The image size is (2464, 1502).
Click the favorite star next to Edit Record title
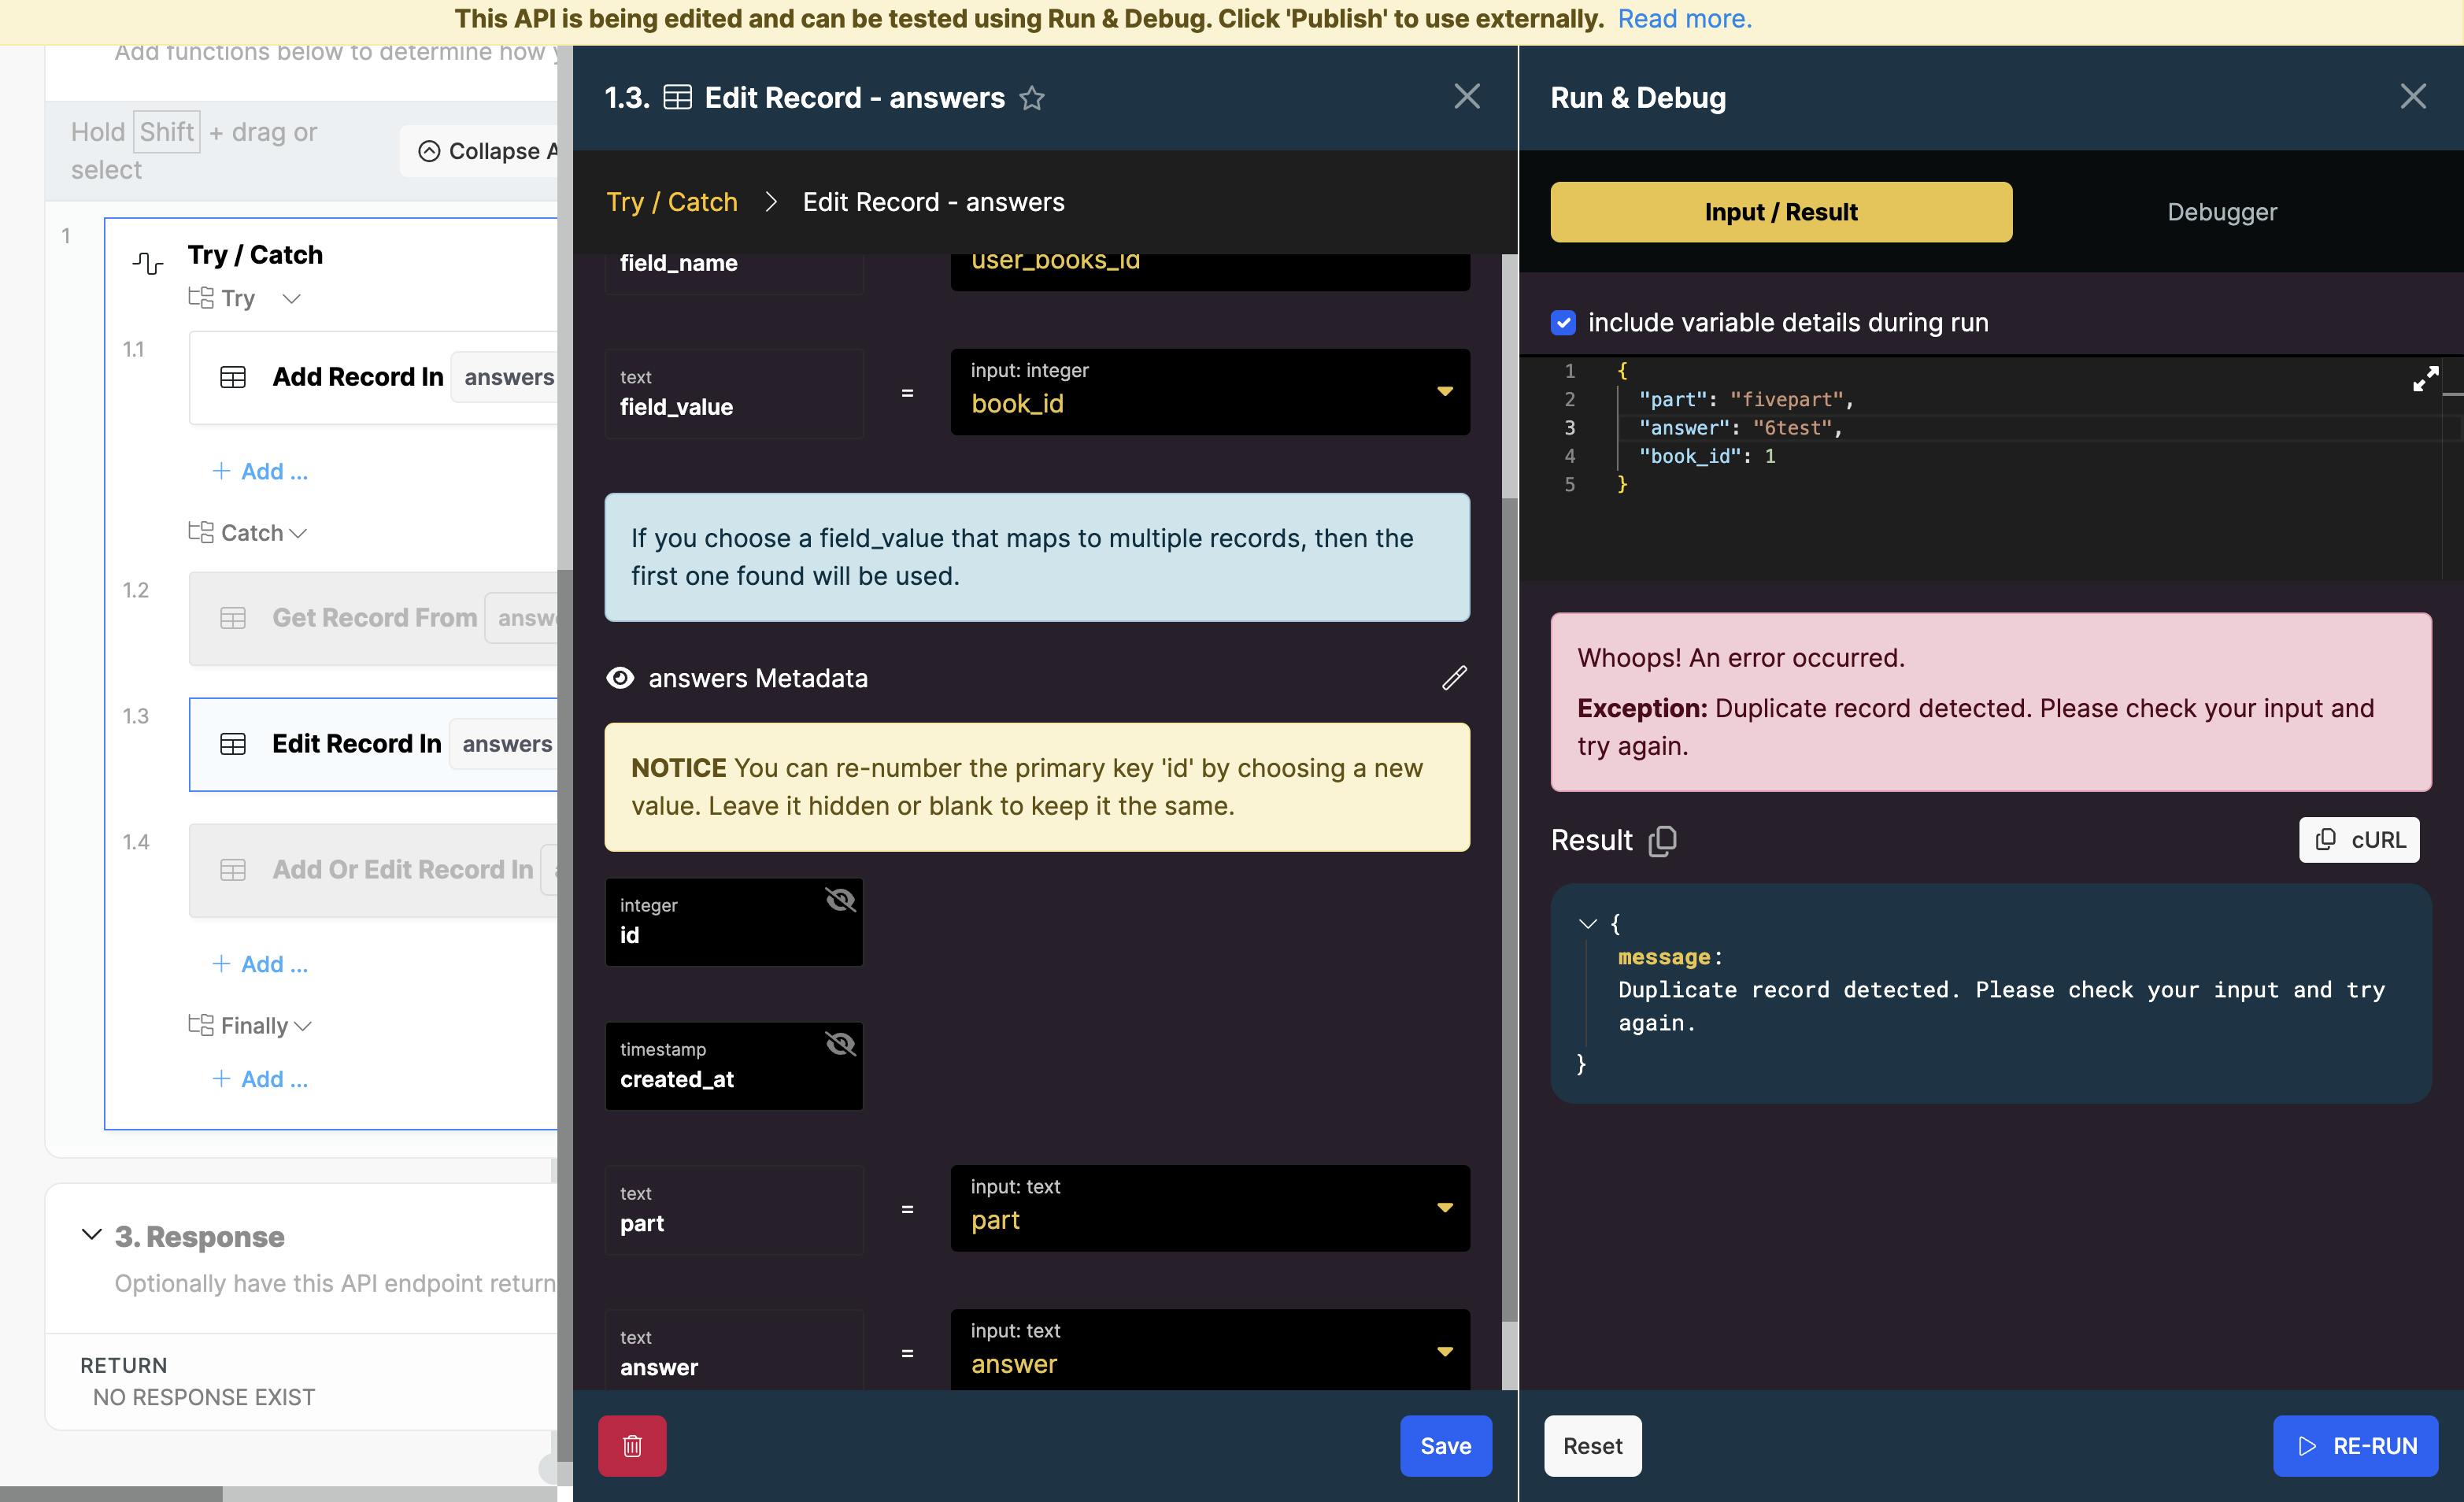[1031, 98]
